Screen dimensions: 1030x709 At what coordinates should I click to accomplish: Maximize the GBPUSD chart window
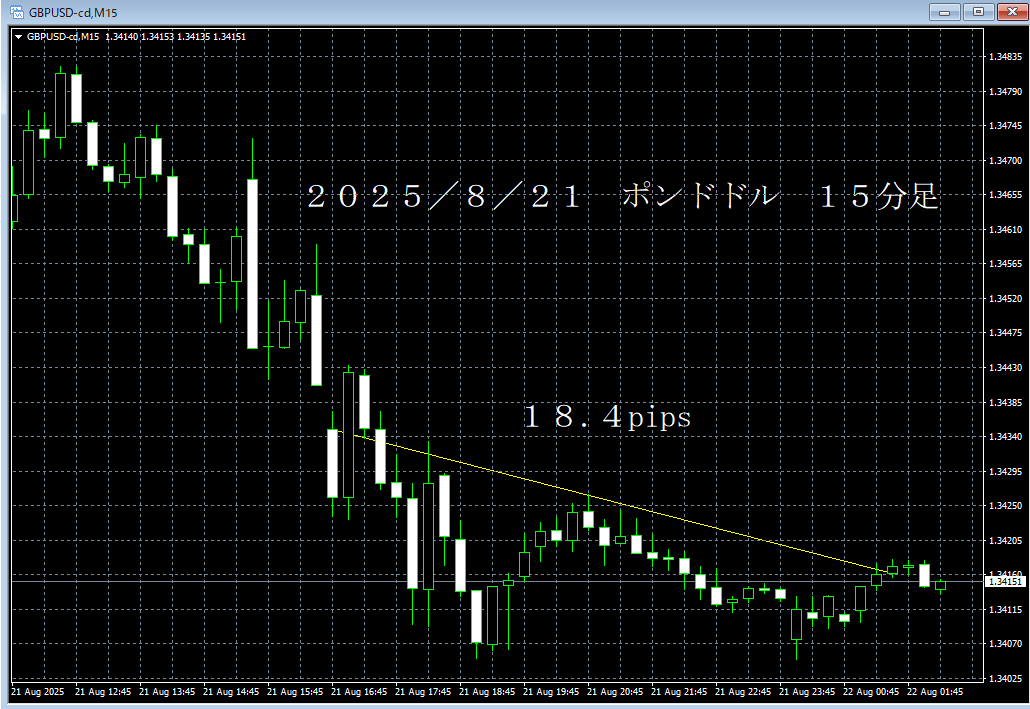978,12
